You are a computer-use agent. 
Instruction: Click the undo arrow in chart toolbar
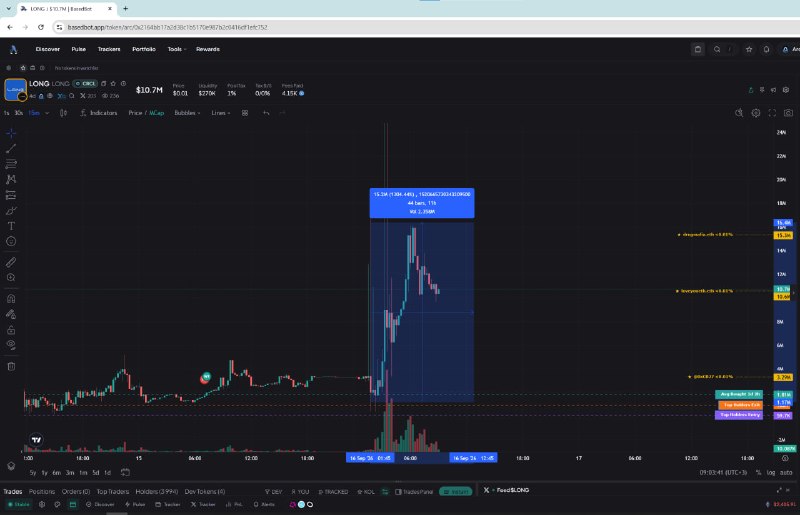pos(266,113)
